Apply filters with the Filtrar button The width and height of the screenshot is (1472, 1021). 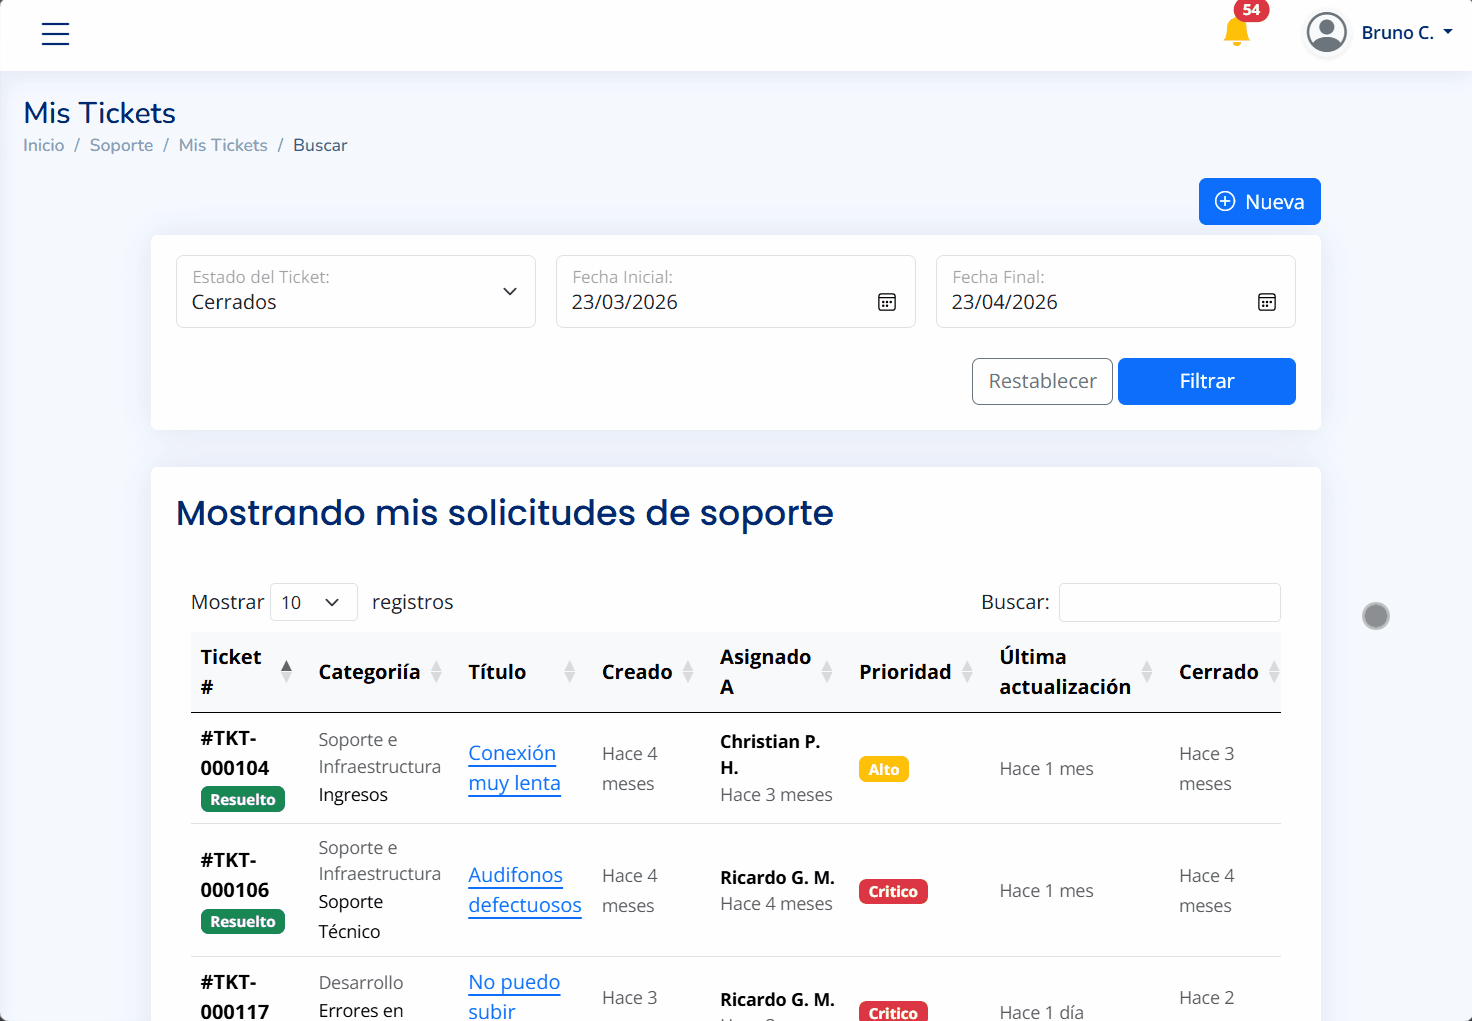[1206, 381]
